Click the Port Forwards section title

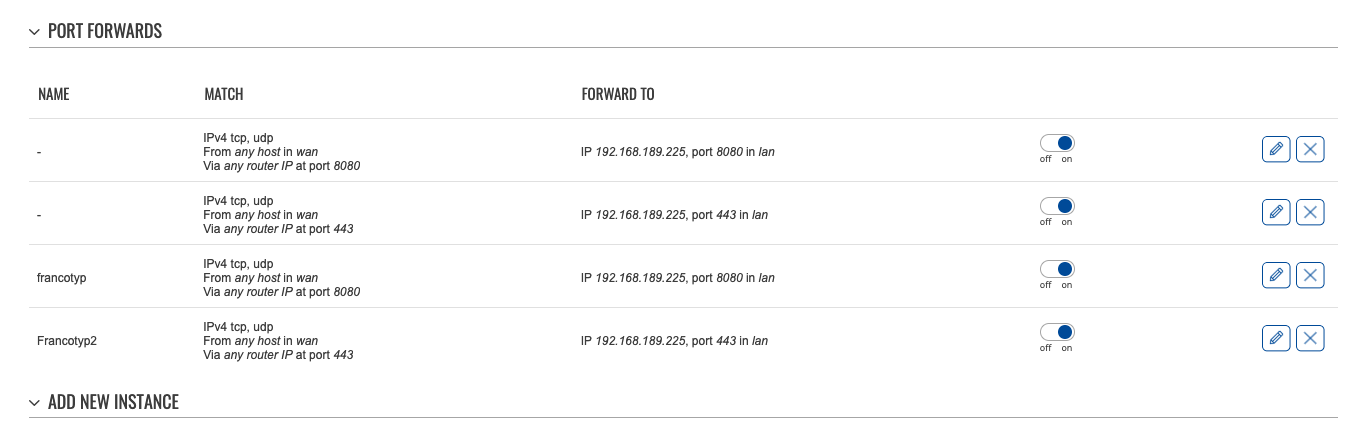pyautogui.click(x=105, y=32)
